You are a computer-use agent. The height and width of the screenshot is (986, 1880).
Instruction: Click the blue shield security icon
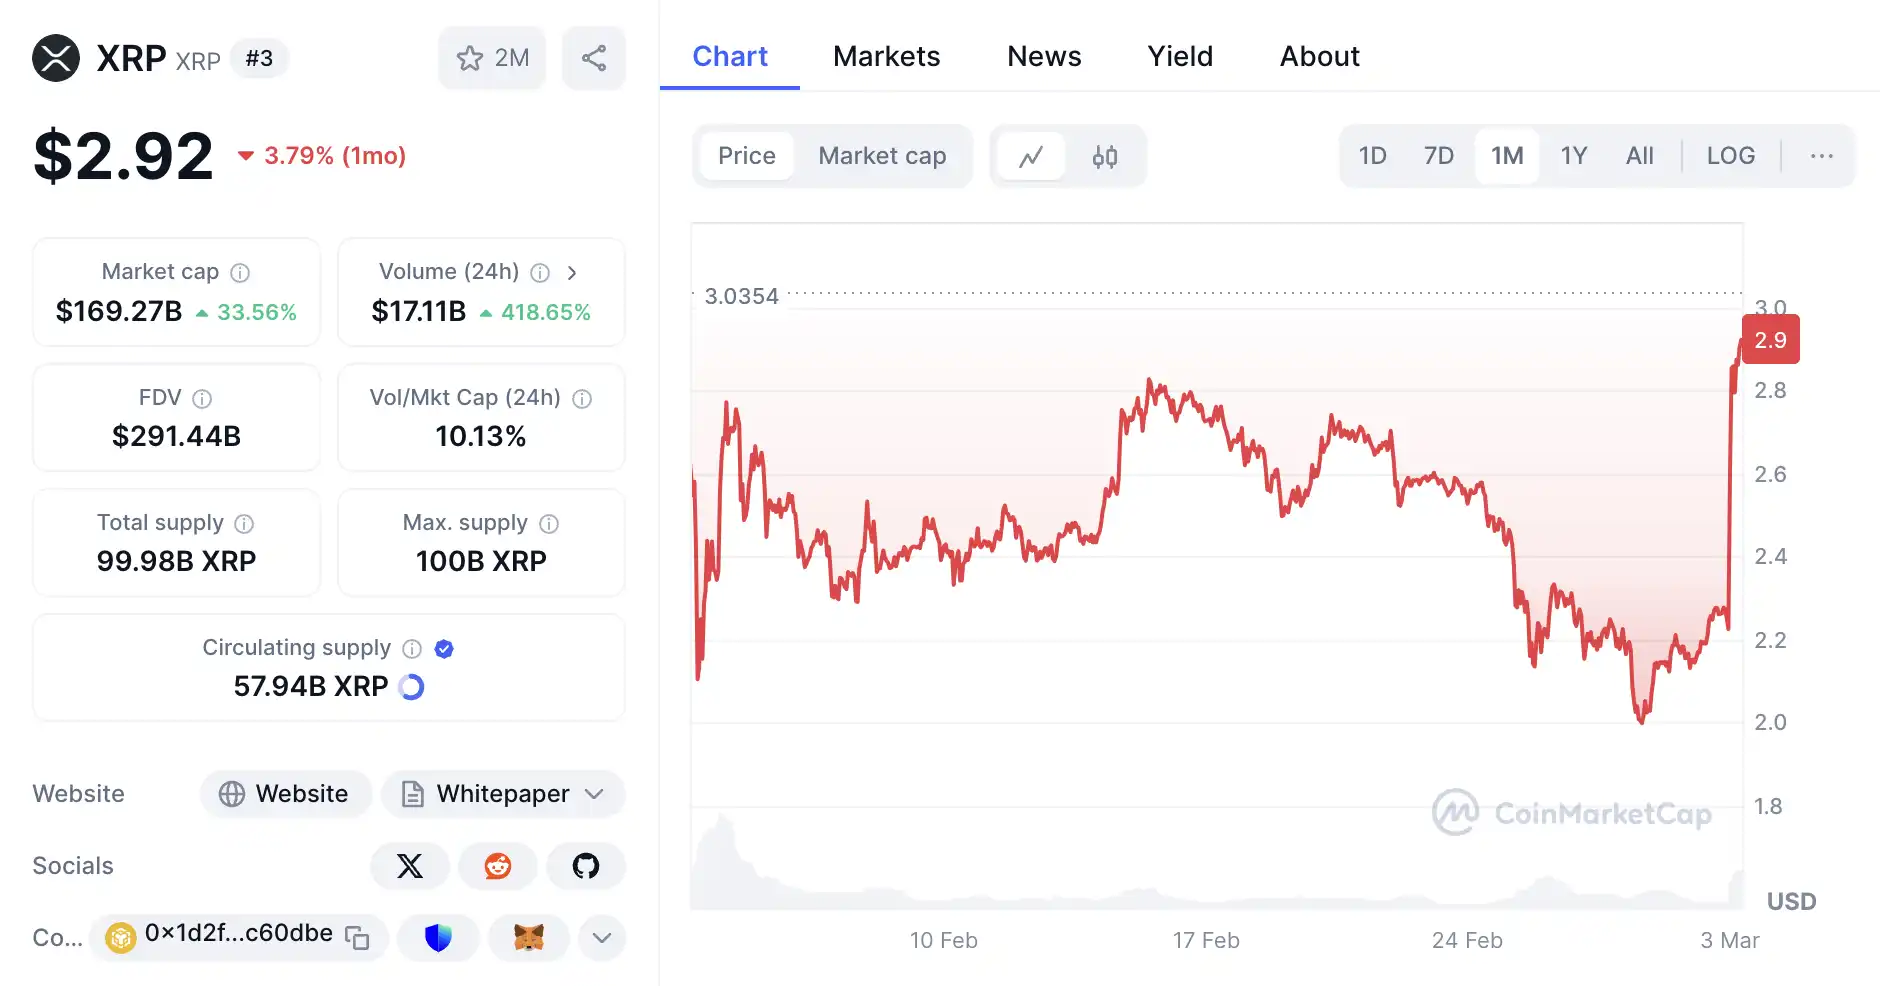(x=438, y=938)
